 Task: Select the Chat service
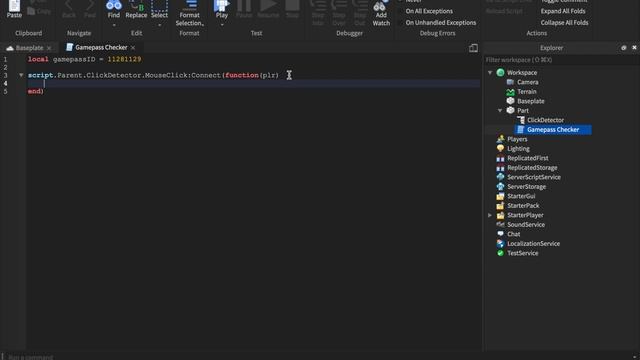click(513, 234)
